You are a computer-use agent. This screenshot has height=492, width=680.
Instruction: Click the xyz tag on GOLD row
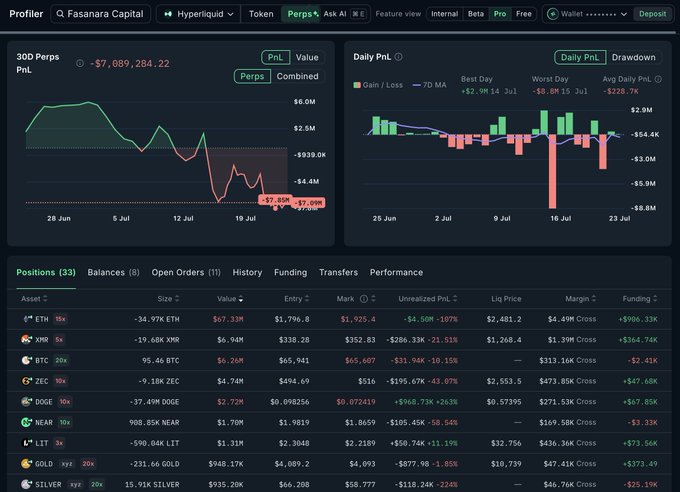tap(66, 464)
